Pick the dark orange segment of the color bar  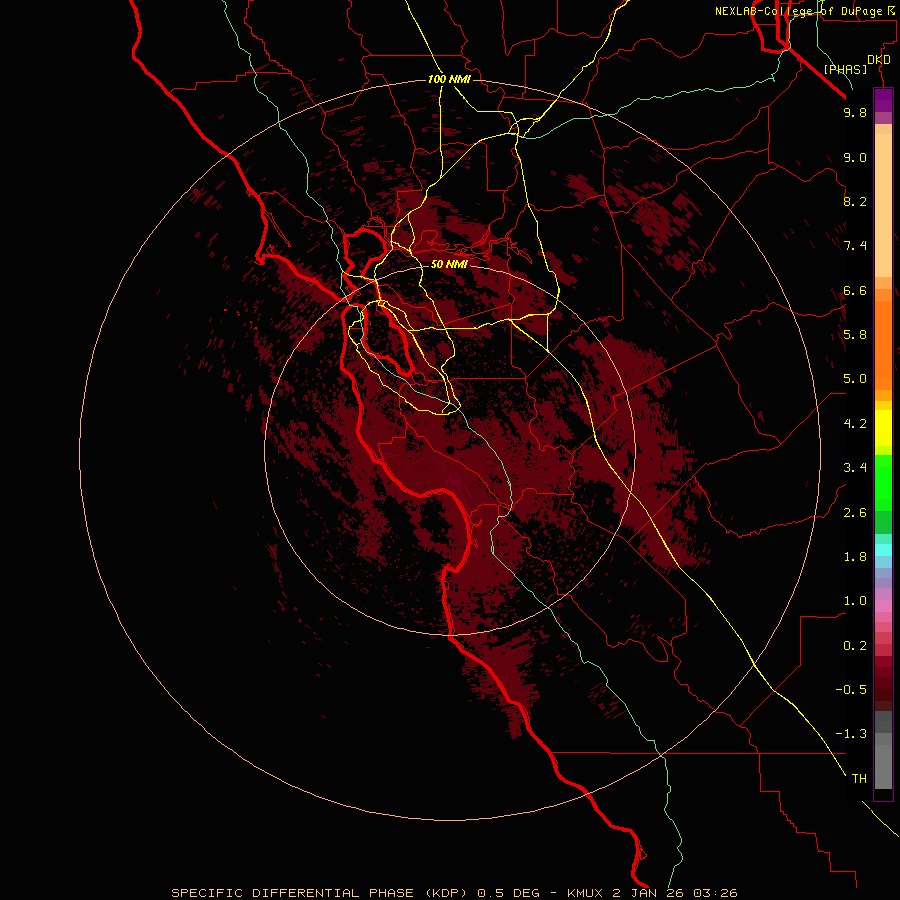[883, 346]
